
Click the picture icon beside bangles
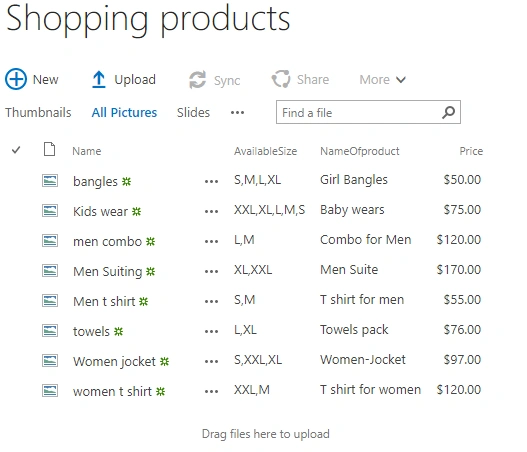click(x=50, y=180)
